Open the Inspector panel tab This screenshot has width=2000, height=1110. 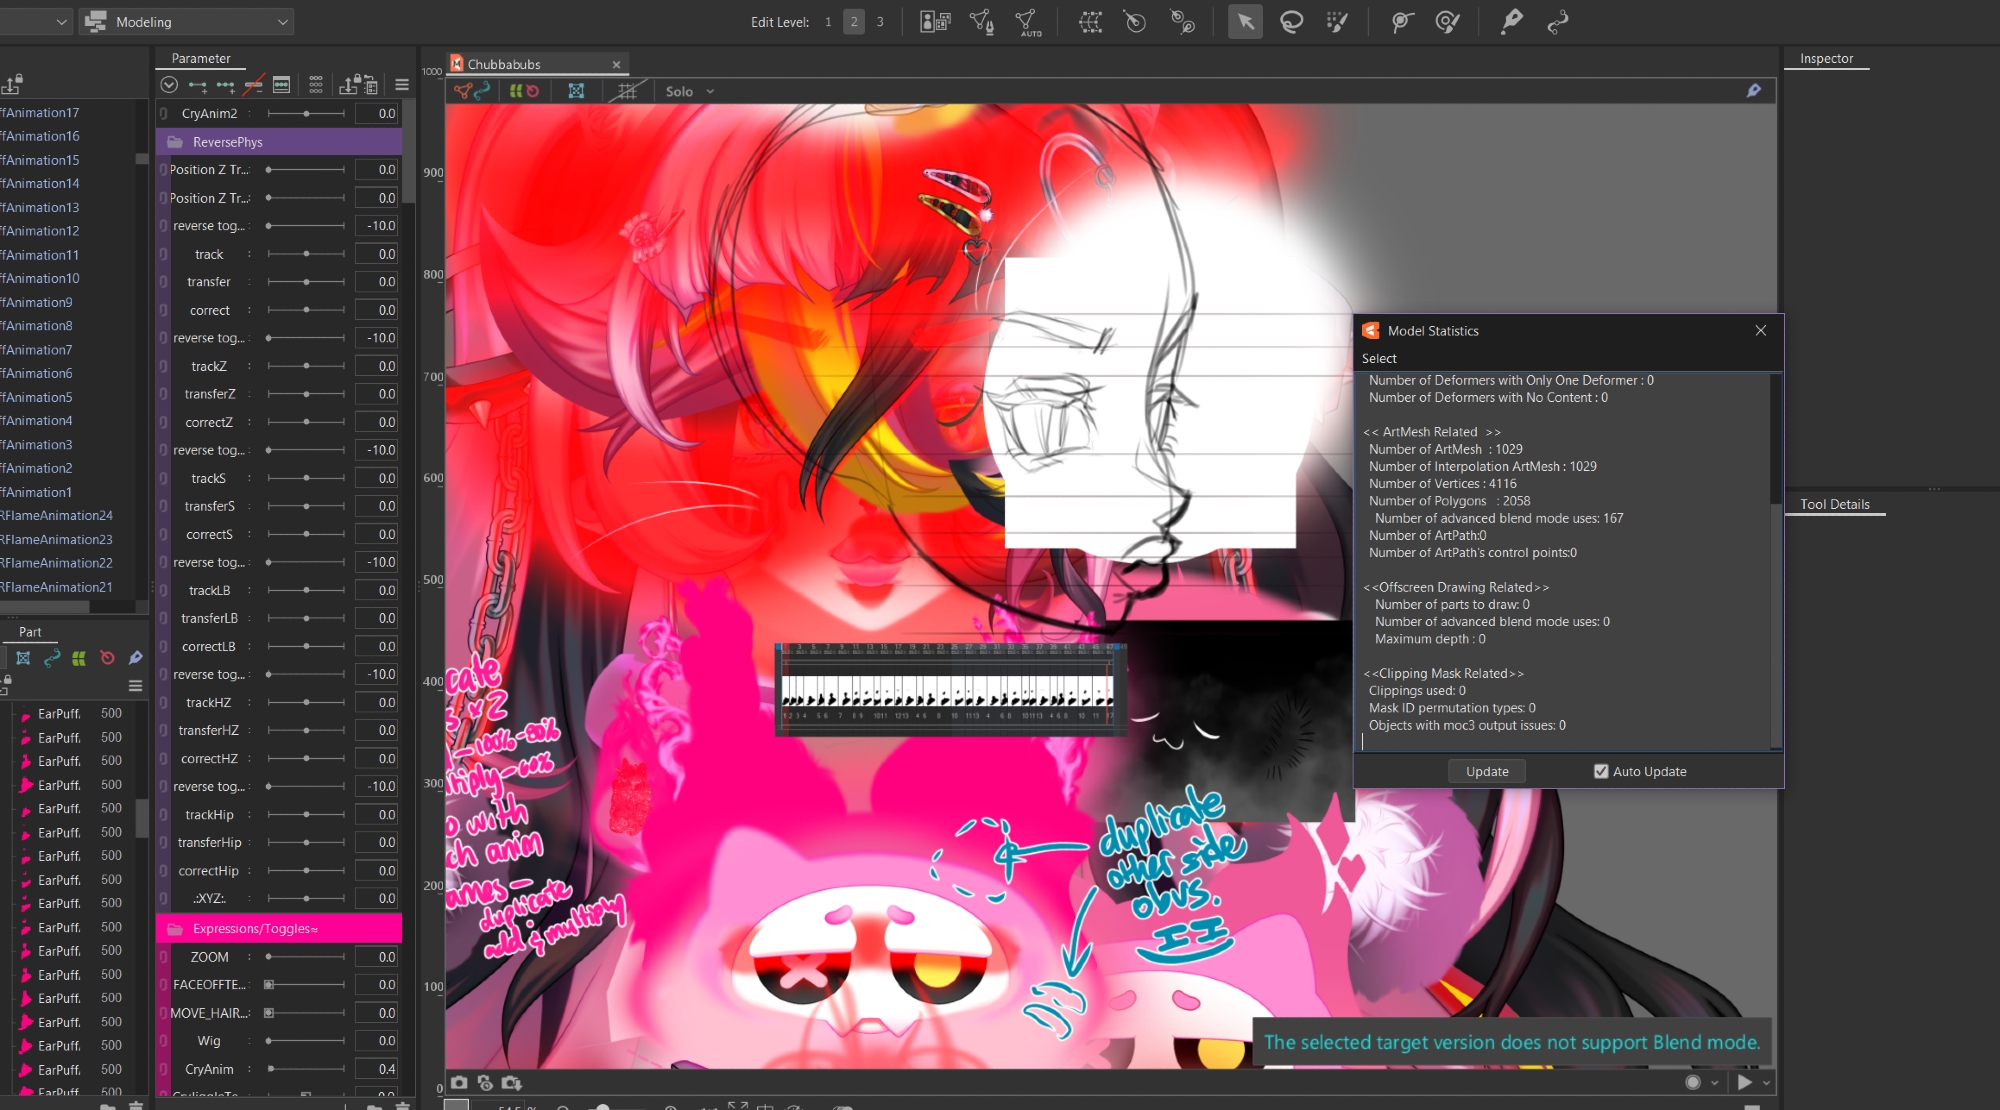click(1826, 59)
